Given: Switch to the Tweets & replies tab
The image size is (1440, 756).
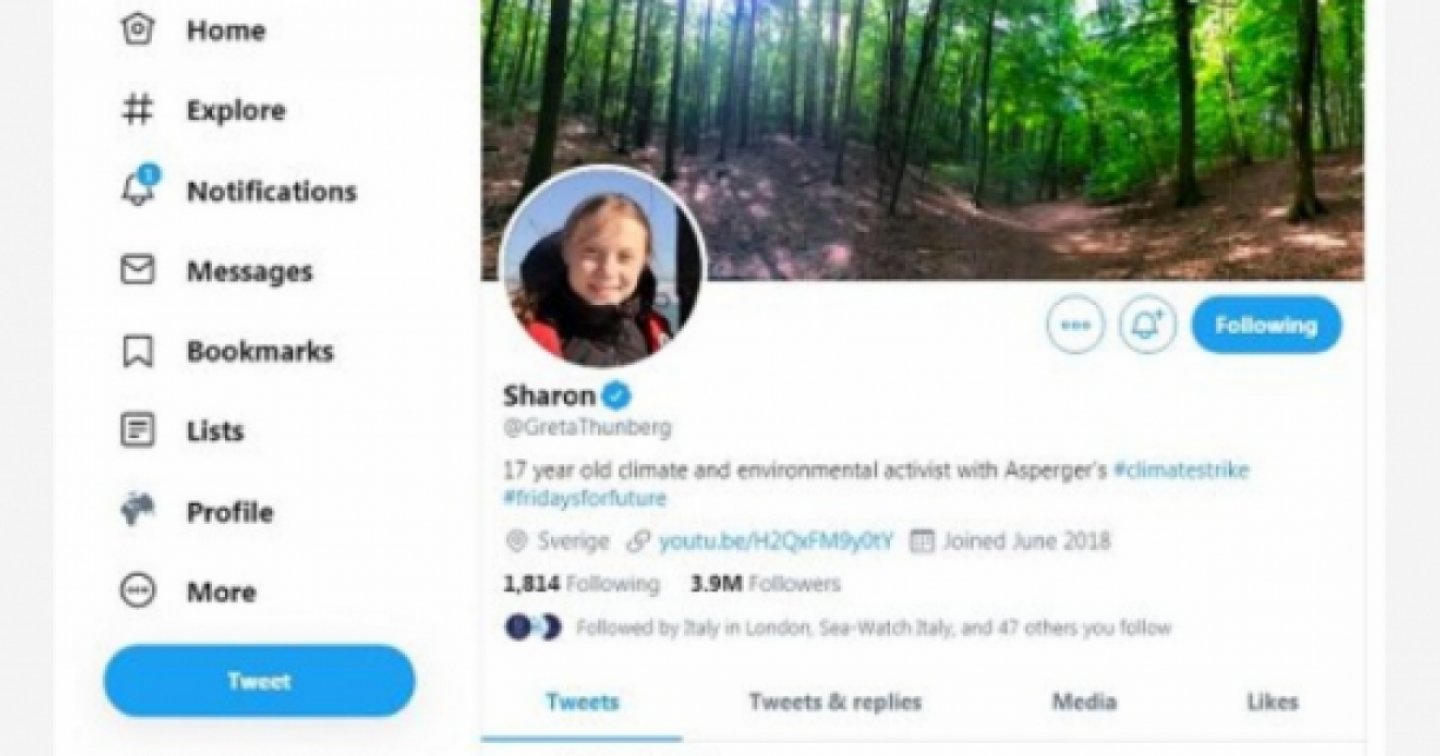Looking at the screenshot, I should pos(835,702).
